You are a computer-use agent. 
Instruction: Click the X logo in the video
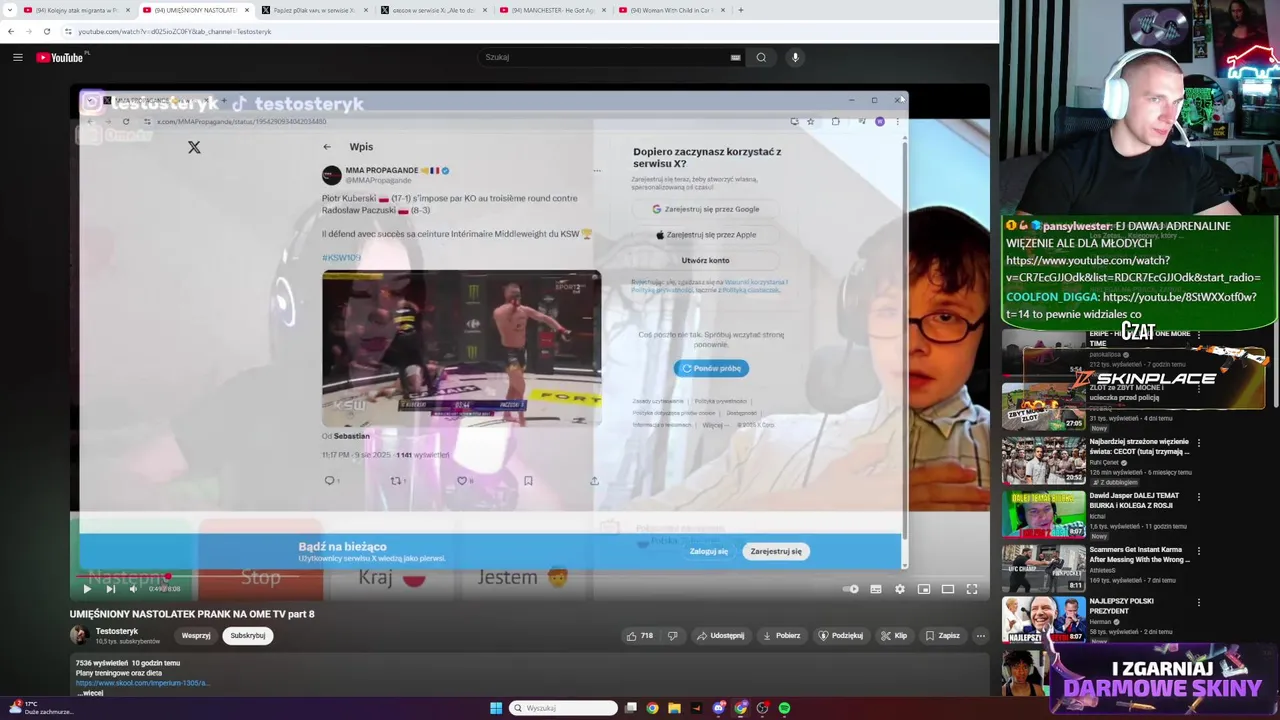coord(194,147)
